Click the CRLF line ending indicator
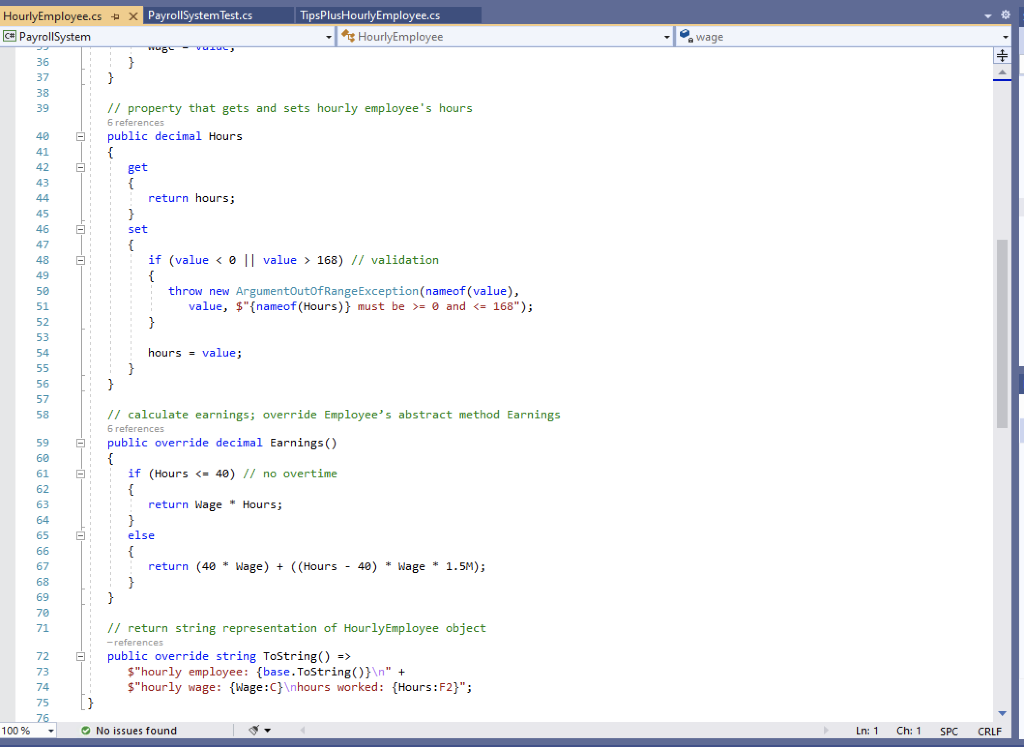The width and height of the screenshot is (1024, 747). click(989, 731)
